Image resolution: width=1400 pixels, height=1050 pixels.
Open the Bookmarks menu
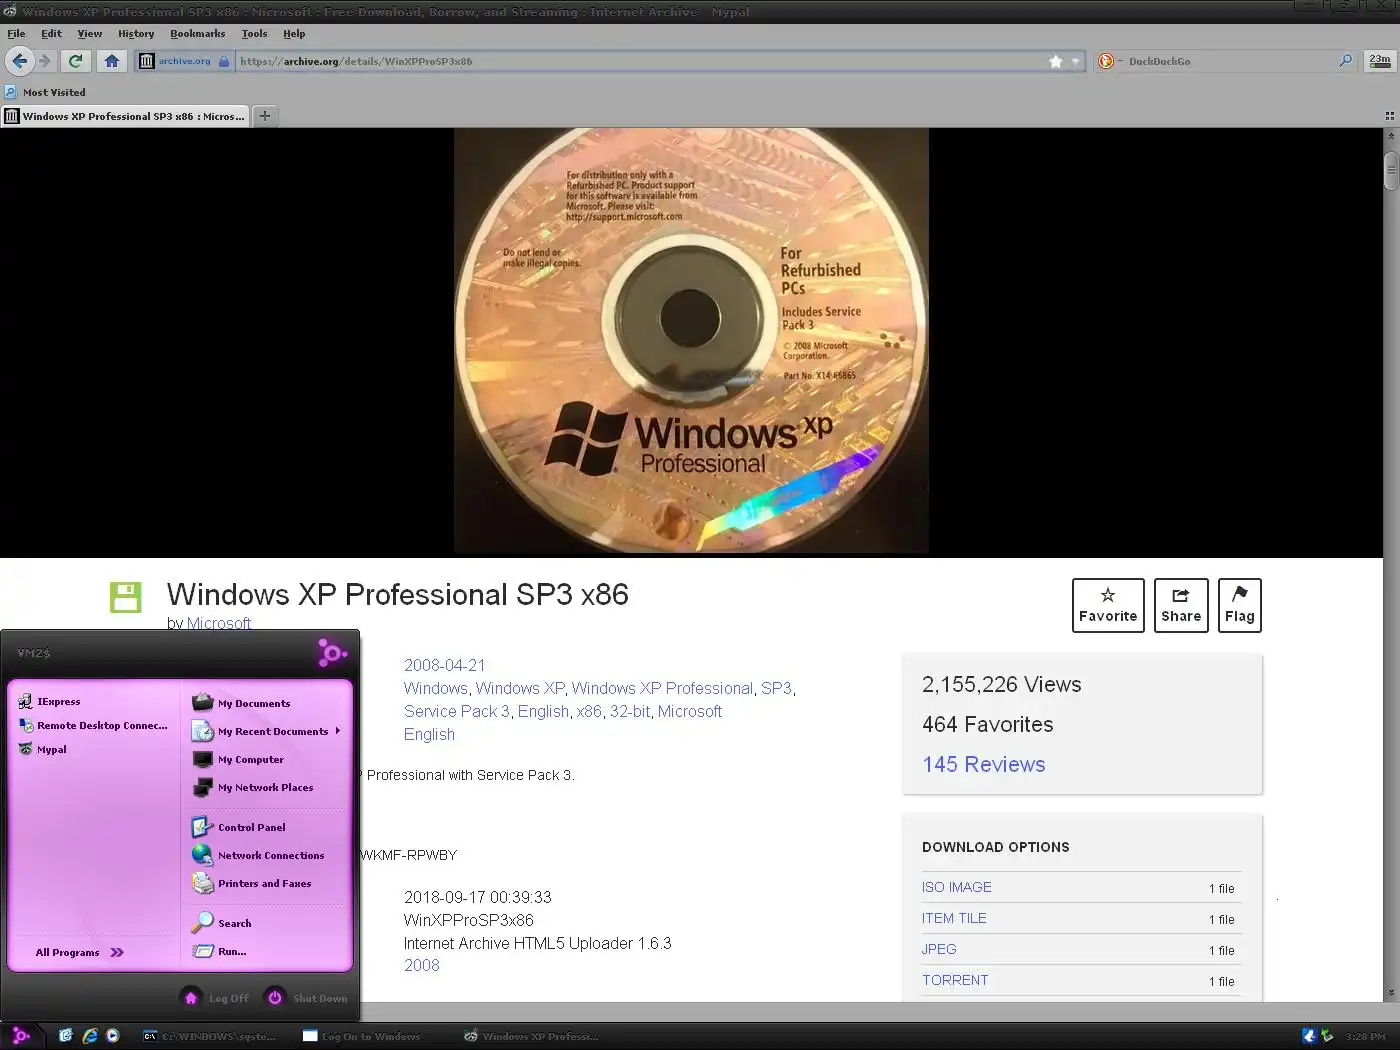(x=197, y=33)
